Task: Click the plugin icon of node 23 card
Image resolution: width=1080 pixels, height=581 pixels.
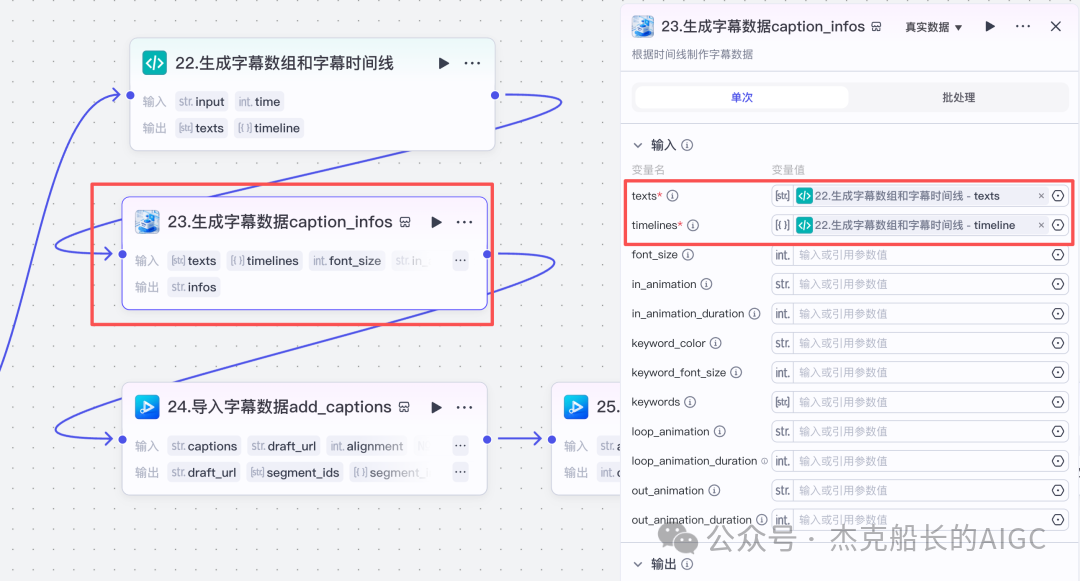Action: tap(147, 222)
